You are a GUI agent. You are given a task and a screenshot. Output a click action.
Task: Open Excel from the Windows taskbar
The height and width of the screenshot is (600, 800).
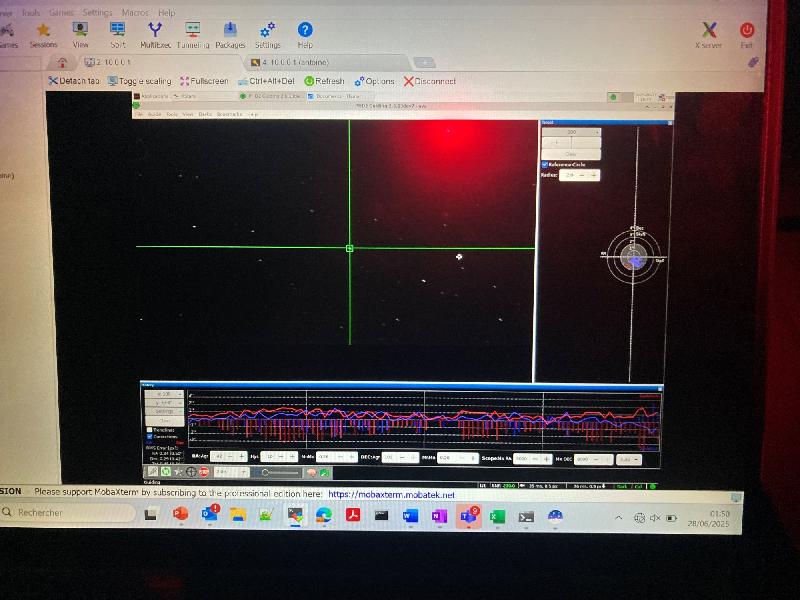[x=497, y=516]
